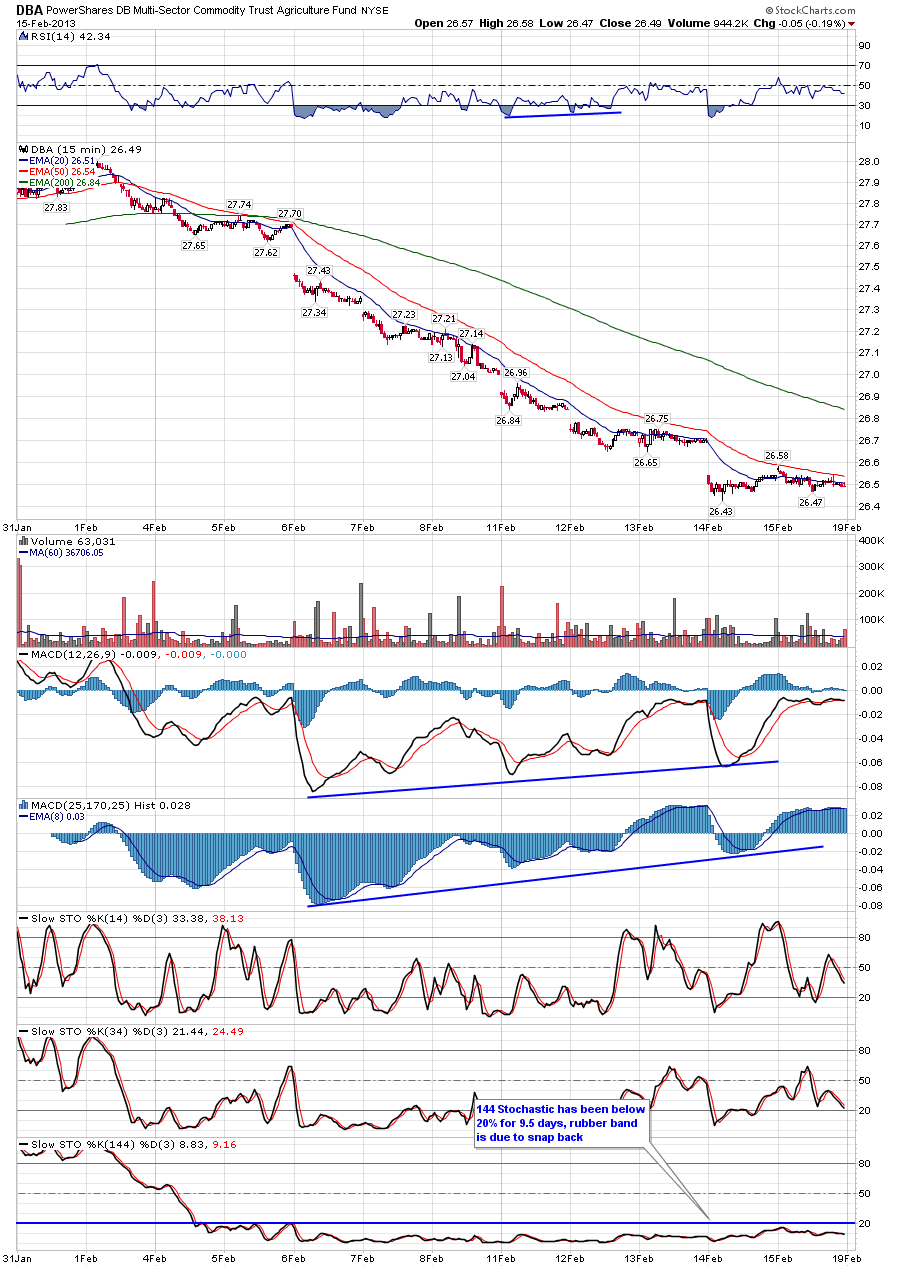Click the EMA(200) 26.84 legend entry
The height and width of the screenshot is (1267, 900).
(65, 182)
